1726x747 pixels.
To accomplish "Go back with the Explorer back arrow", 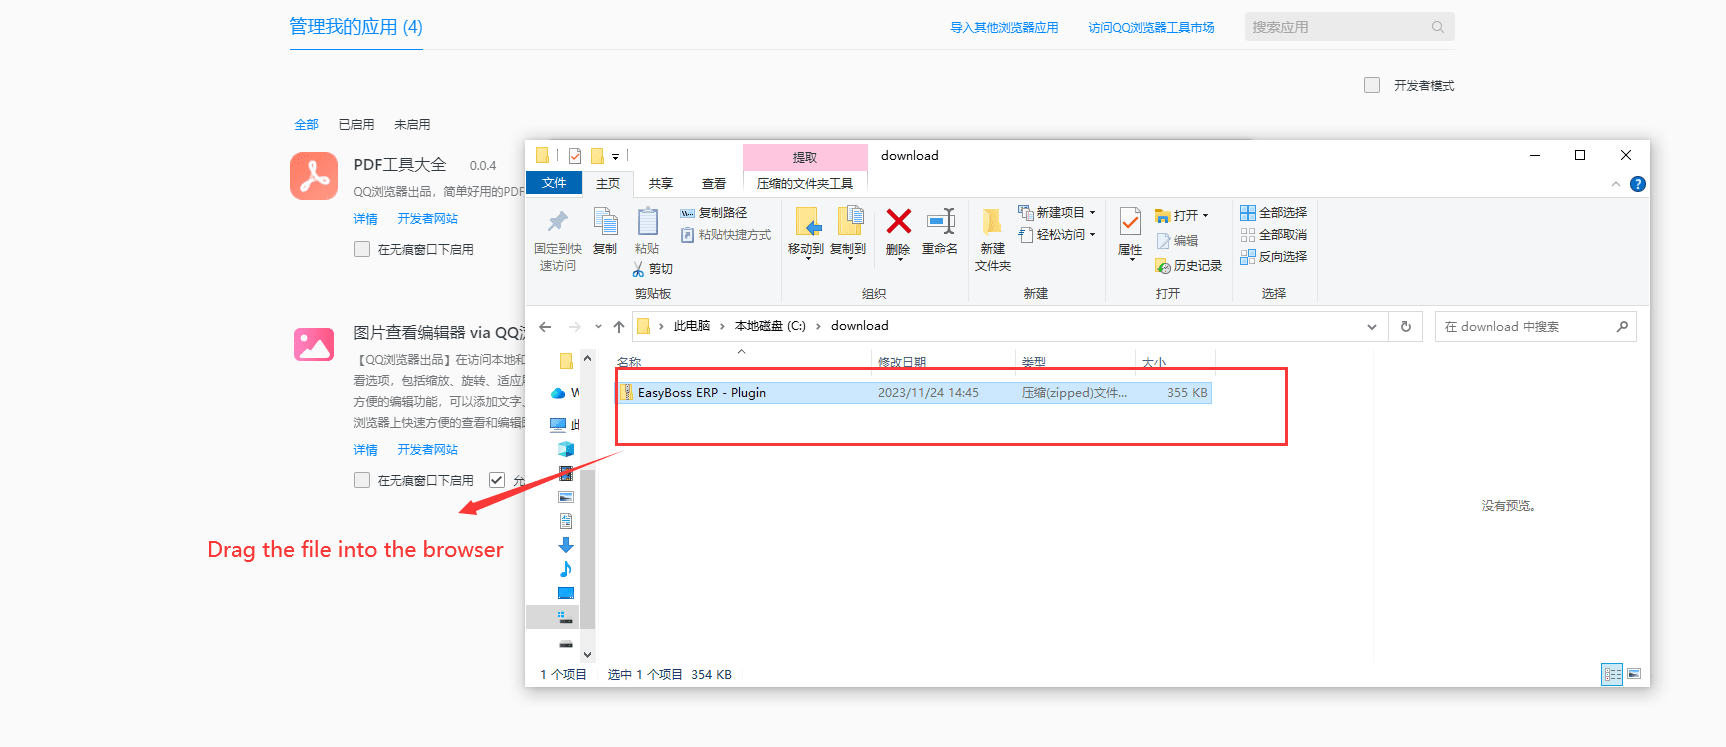I will [x=545, y=327].
